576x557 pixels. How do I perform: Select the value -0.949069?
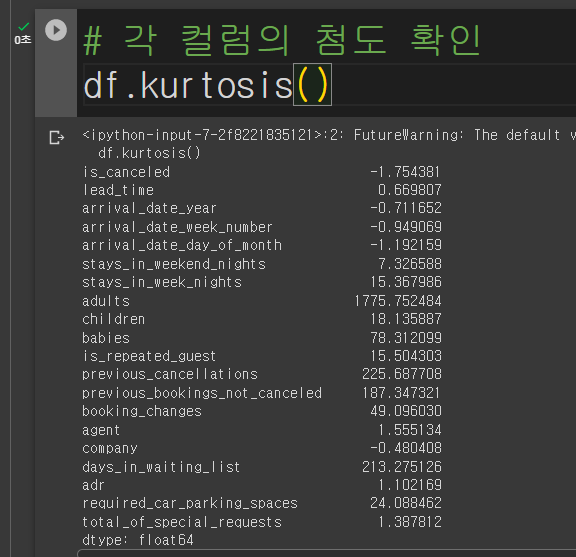(405, 227)
